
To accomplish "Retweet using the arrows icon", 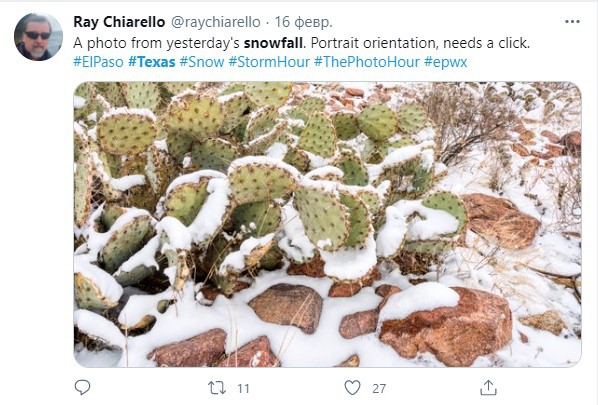I will tap(217, 388).
